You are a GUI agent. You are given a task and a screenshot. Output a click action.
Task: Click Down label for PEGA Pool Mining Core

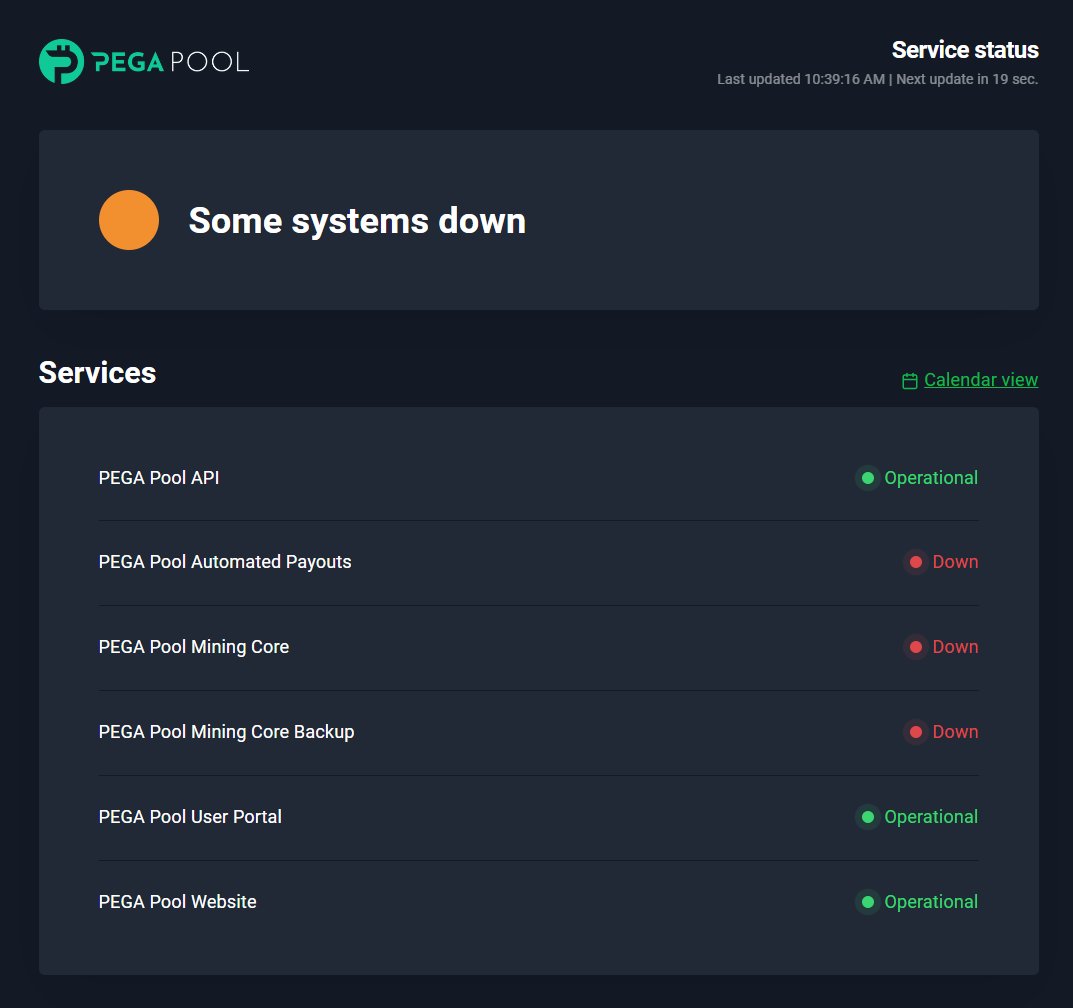(955, 647)
